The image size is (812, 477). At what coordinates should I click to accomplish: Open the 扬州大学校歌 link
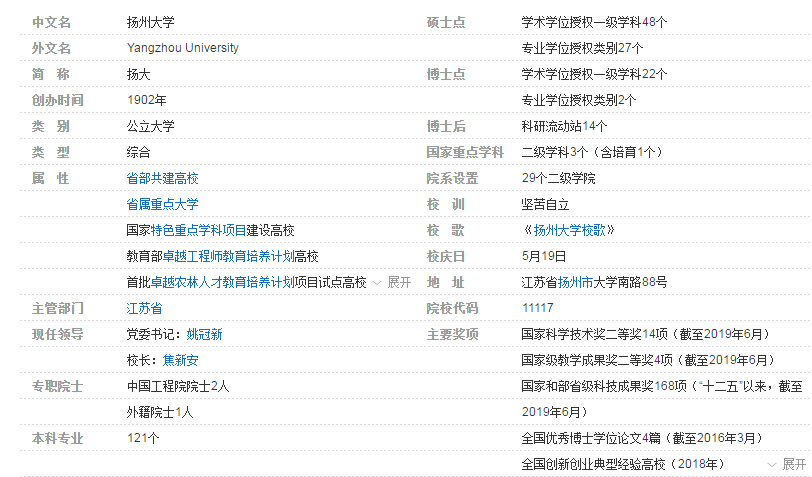click(569, 230)
